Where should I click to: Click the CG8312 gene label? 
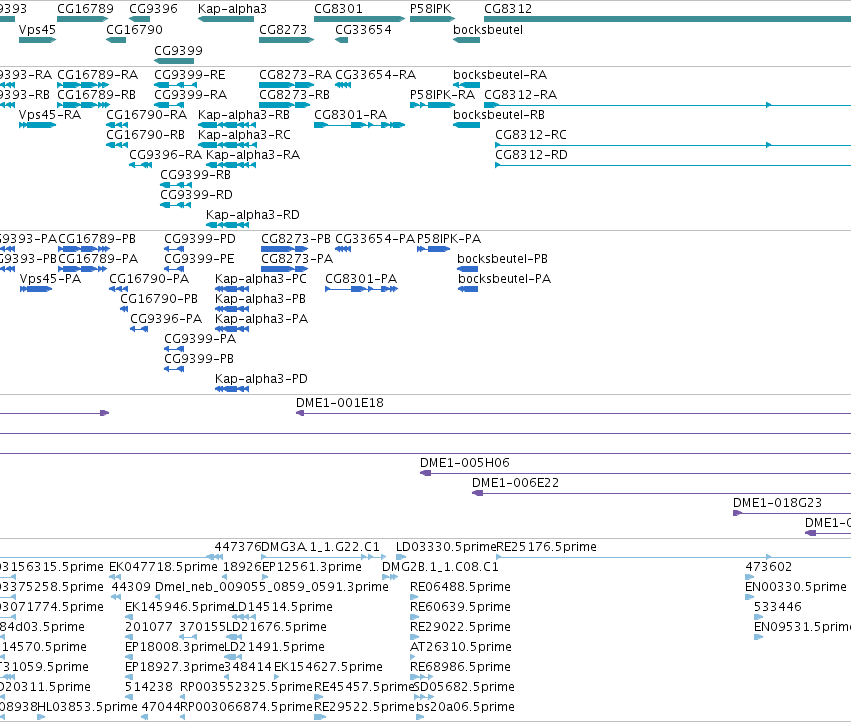(x=508, y=9)
